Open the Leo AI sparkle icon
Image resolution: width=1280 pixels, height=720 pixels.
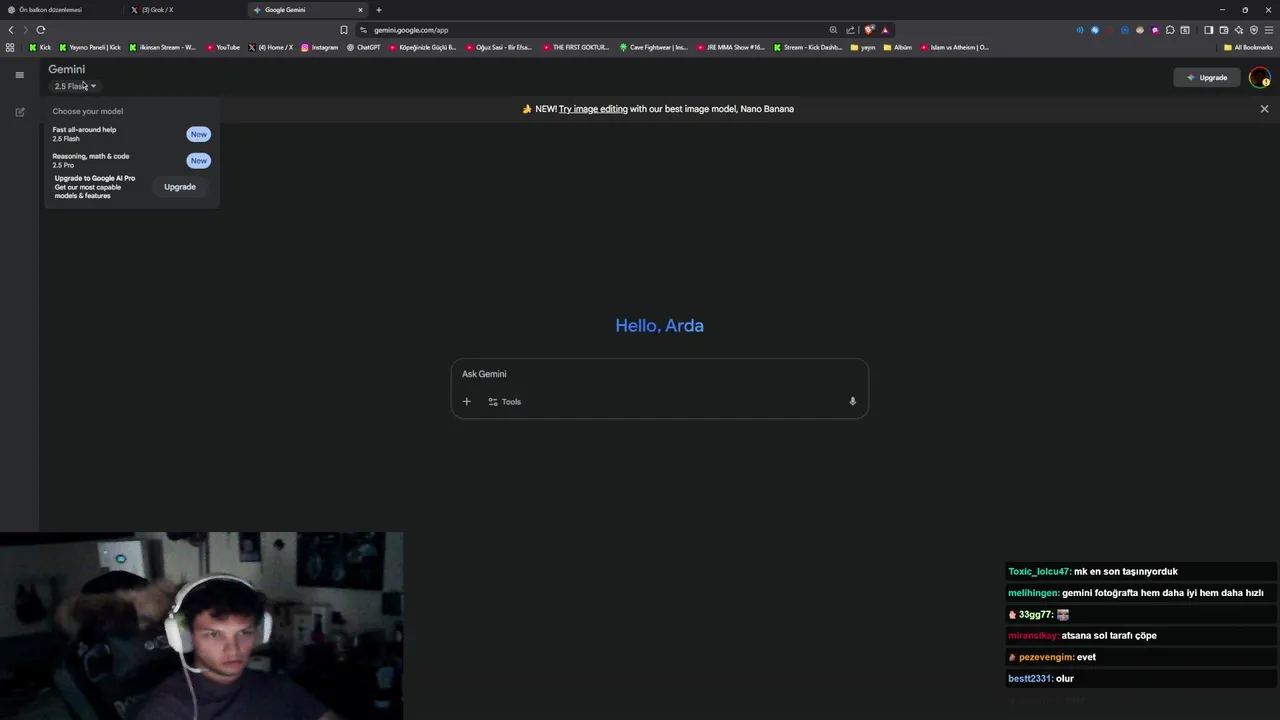pyautogui.click(x=1238, y=30)
